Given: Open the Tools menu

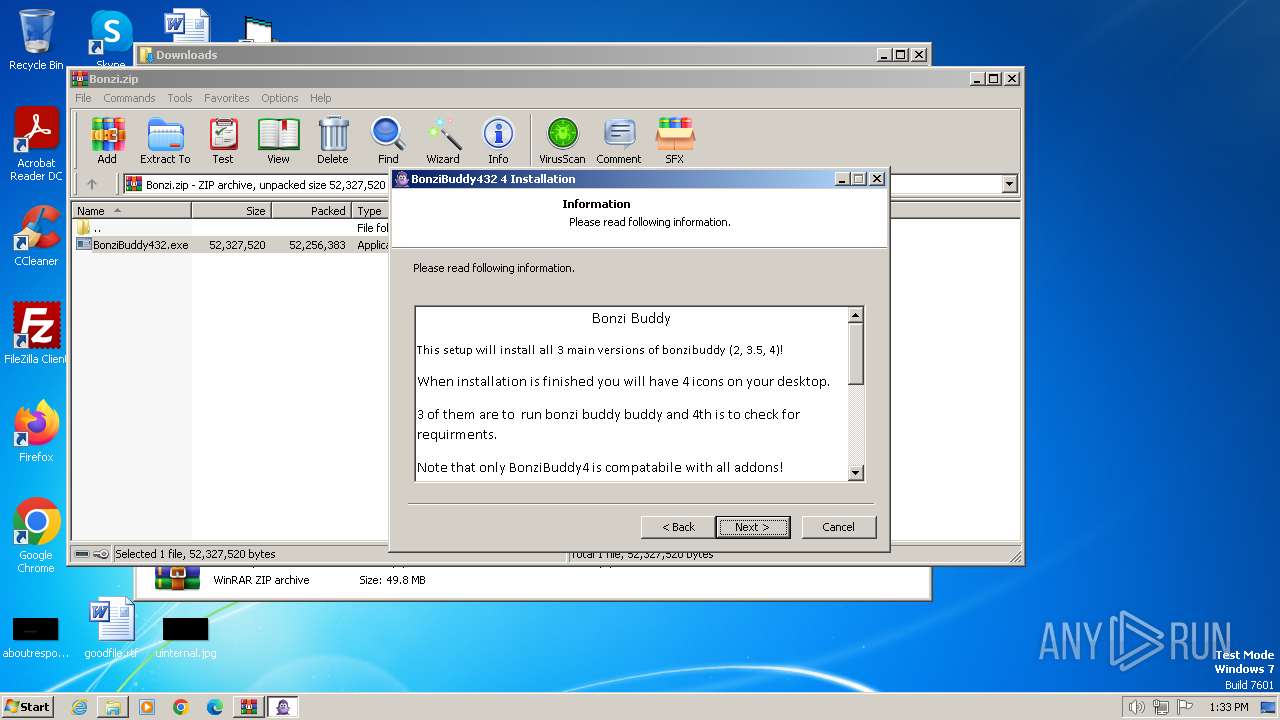Looking at the screenshot, I should tap(180, 98).
